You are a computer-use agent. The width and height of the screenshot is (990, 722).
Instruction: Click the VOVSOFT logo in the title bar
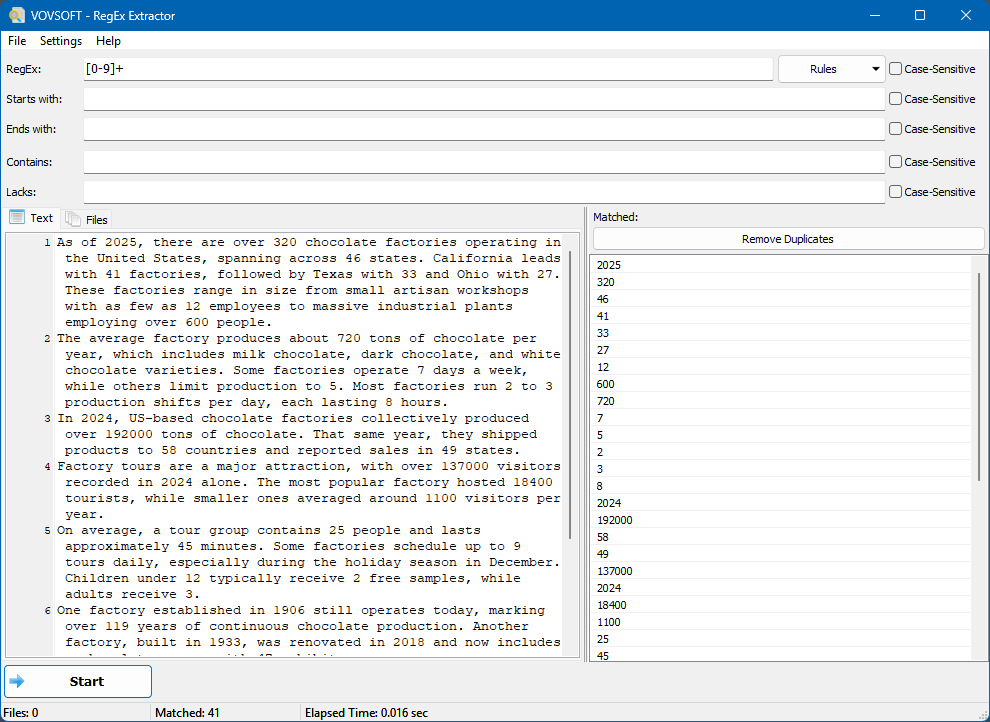point(16,14)
